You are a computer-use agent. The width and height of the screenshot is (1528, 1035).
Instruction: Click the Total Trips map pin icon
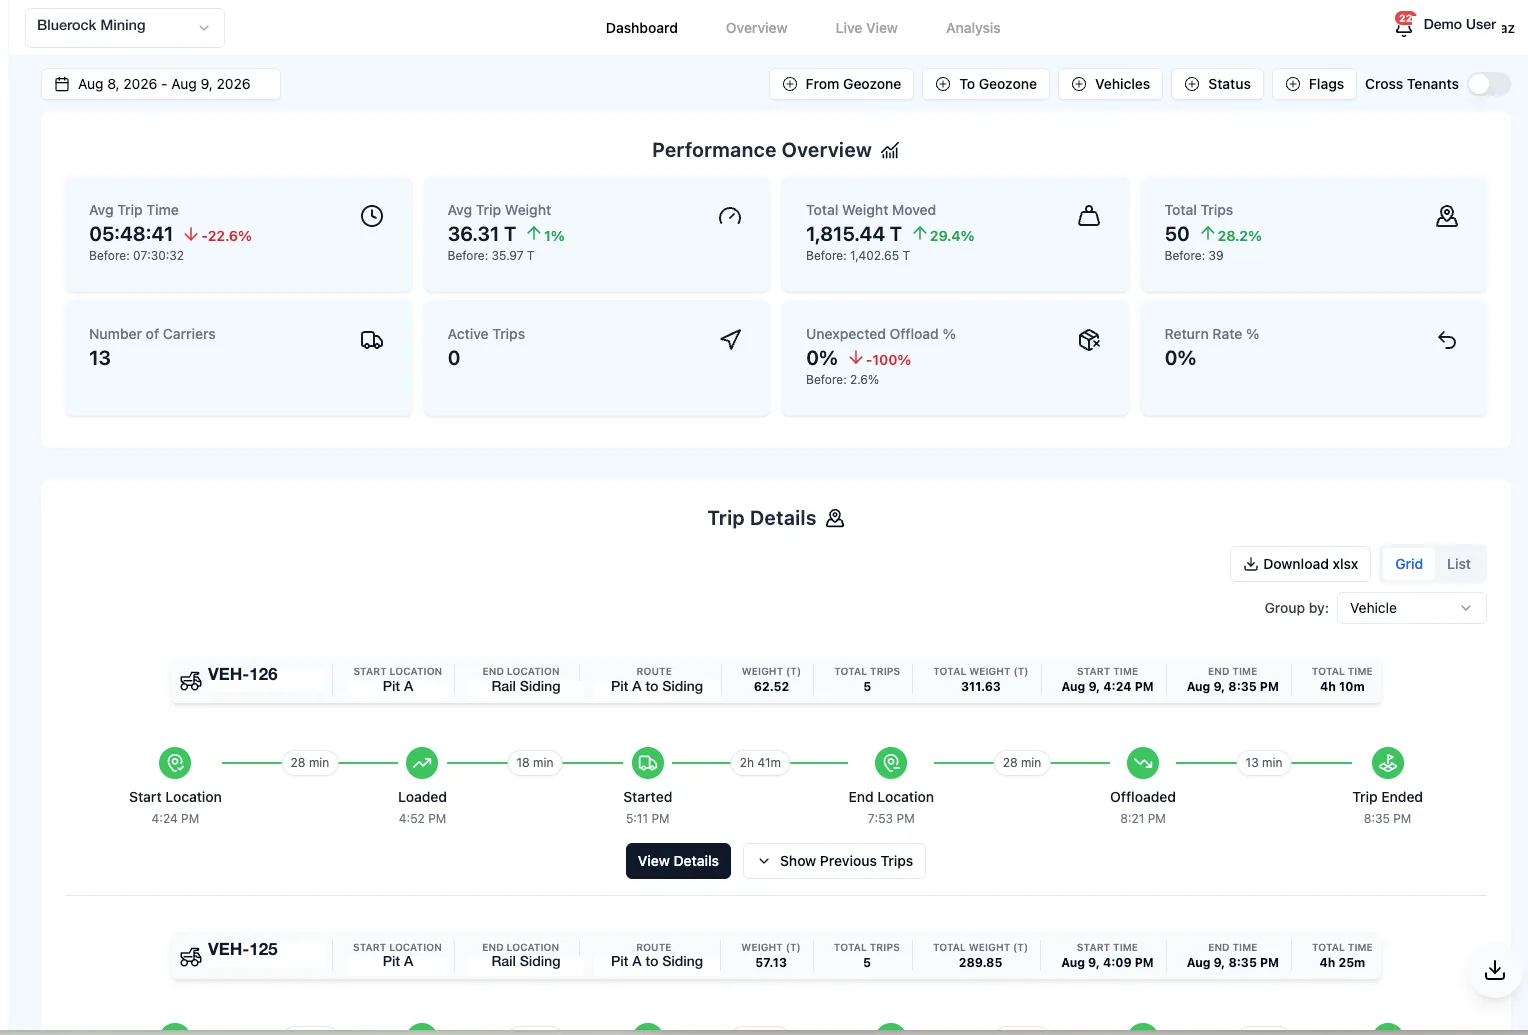coord(1447,216)
